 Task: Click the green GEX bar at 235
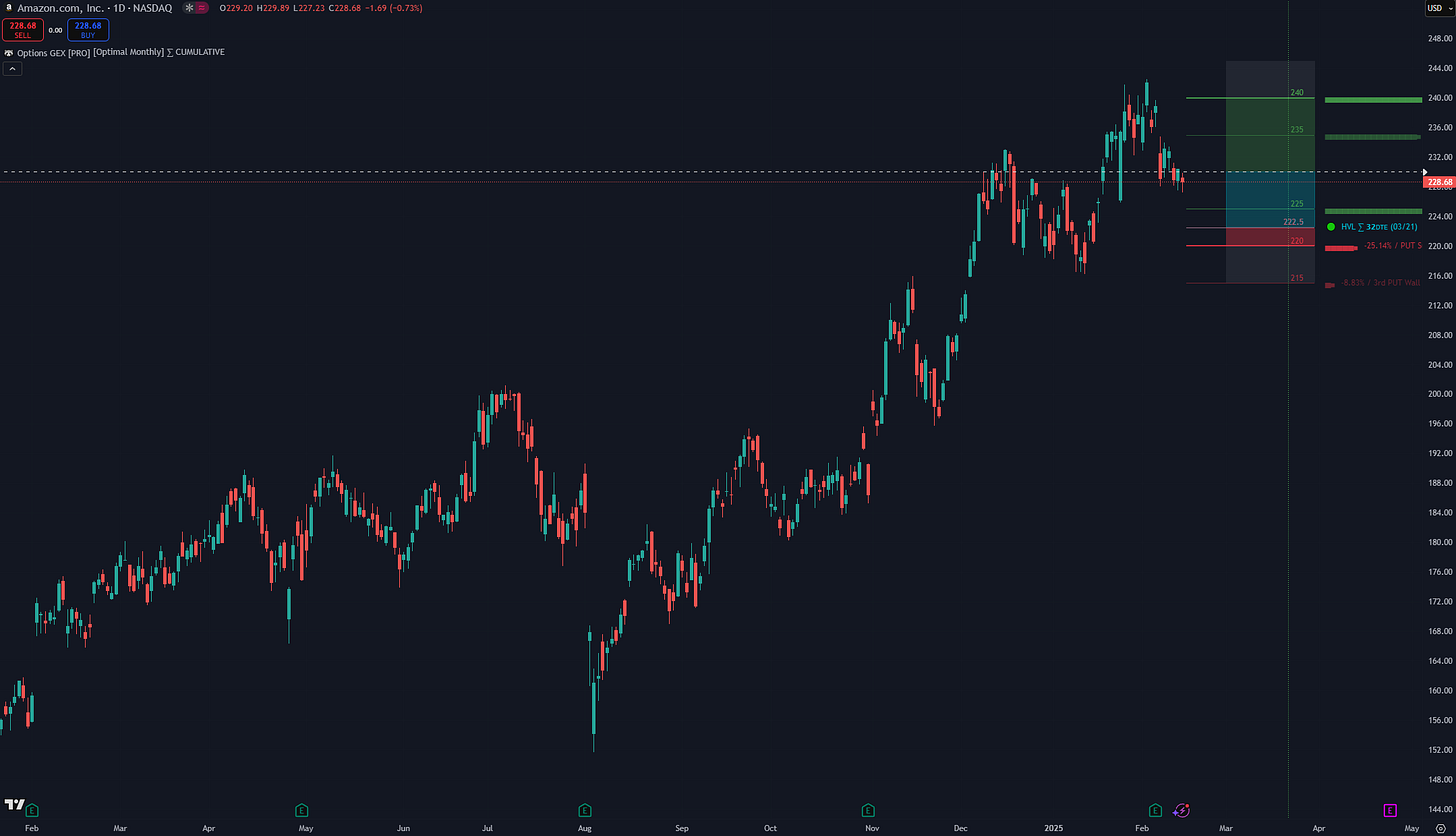1372,136
